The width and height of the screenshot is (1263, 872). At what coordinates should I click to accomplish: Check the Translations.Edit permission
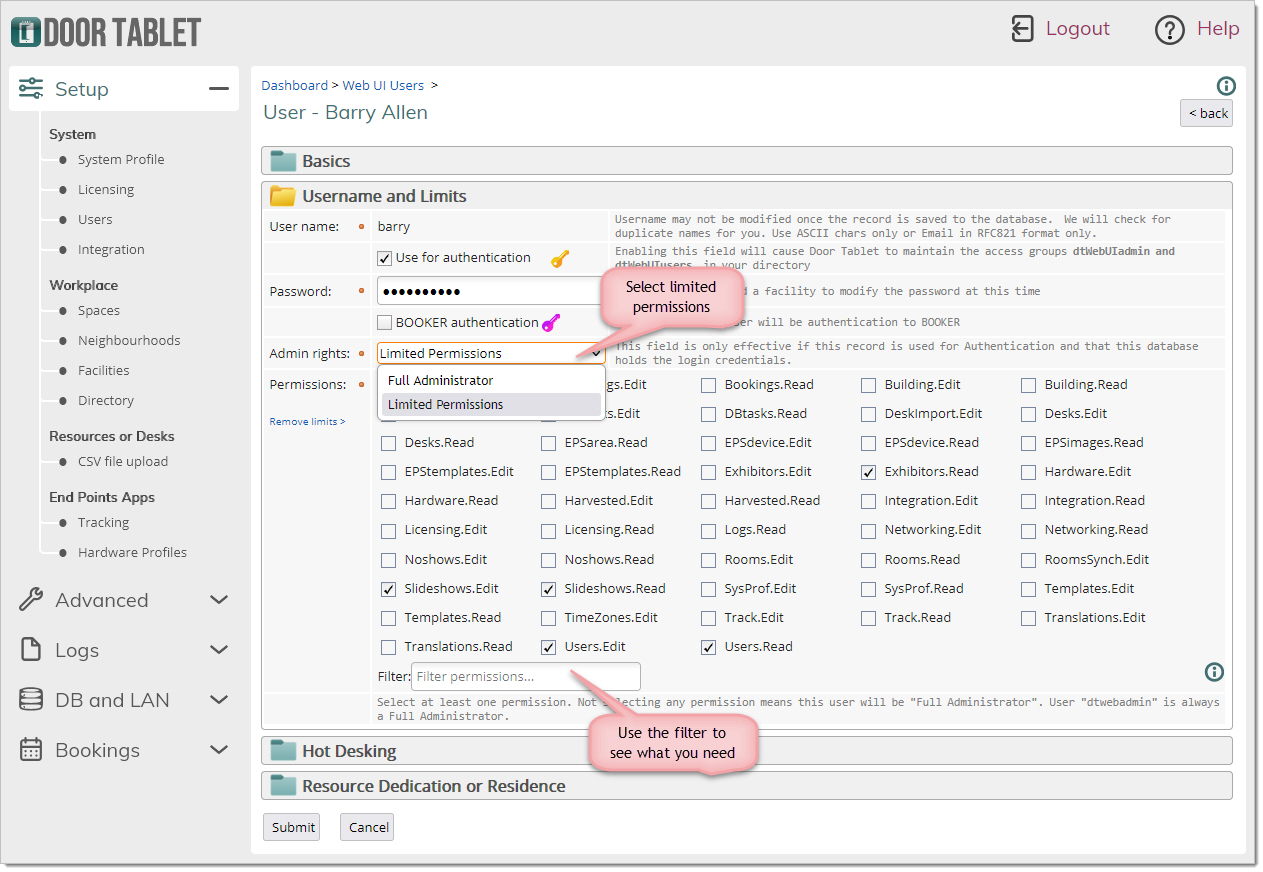pos(1028,618)
